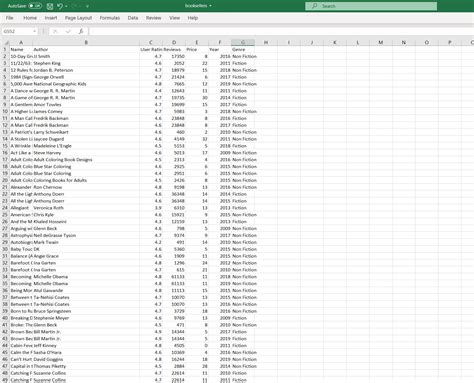Open the File tab

tap(10, 18)
